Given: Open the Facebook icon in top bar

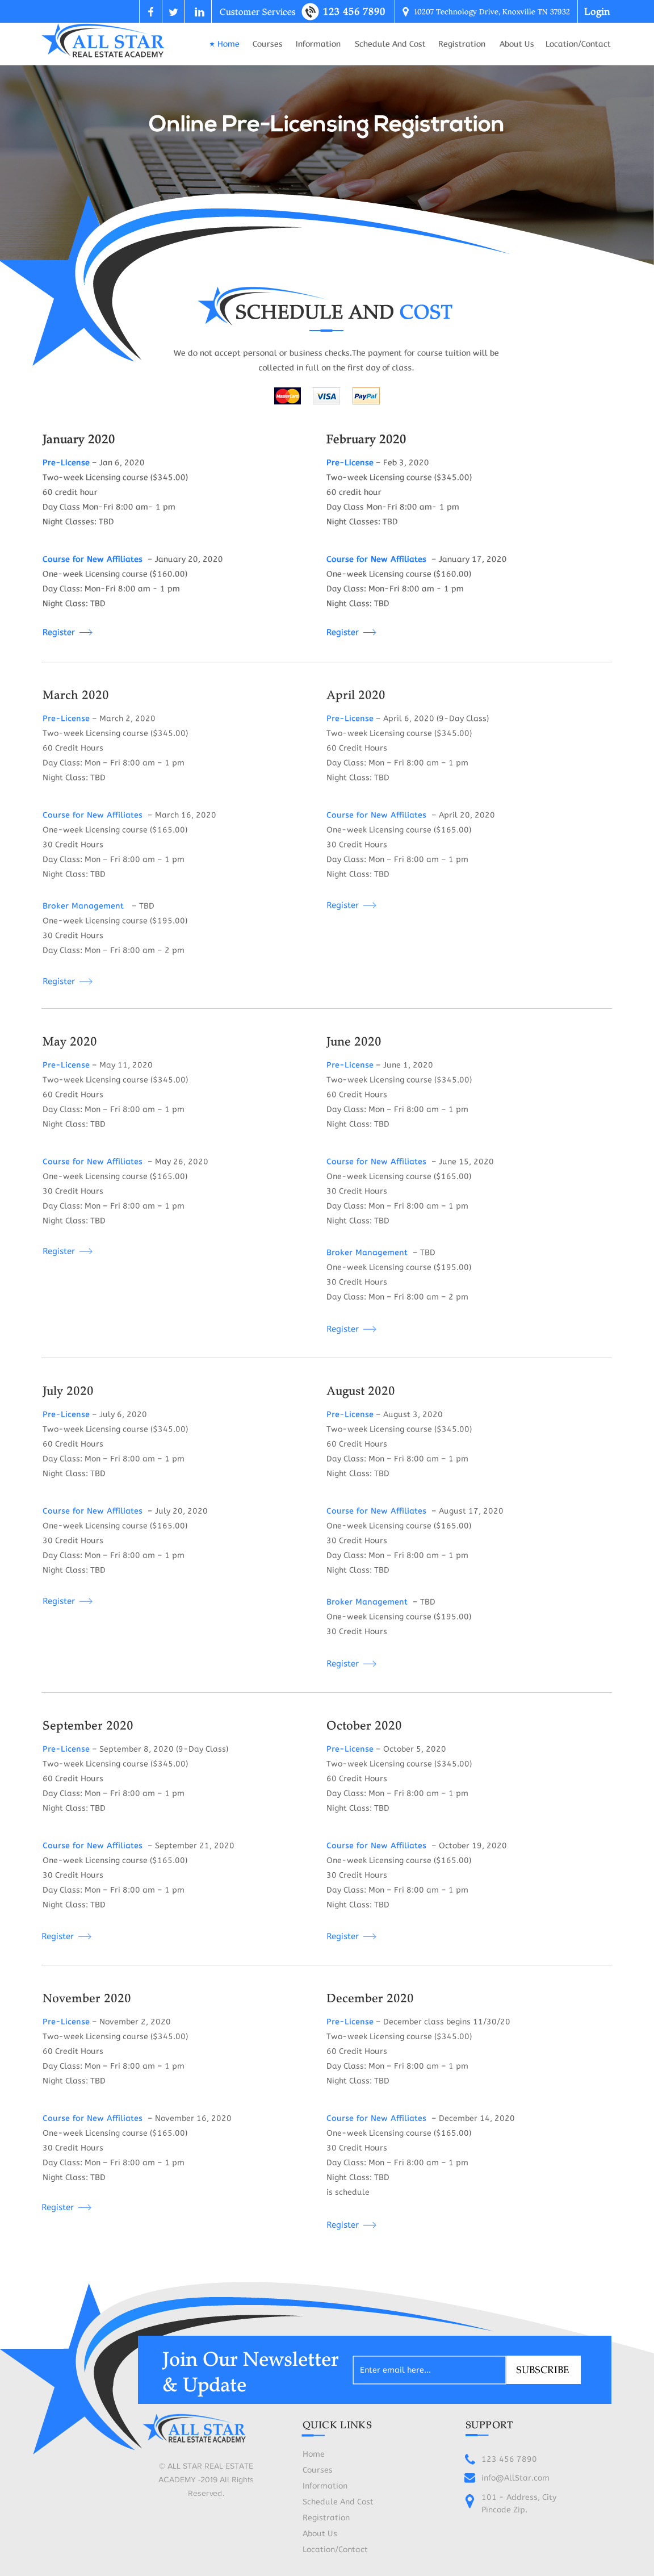Looking at the screenshot, I should [151, 12].
